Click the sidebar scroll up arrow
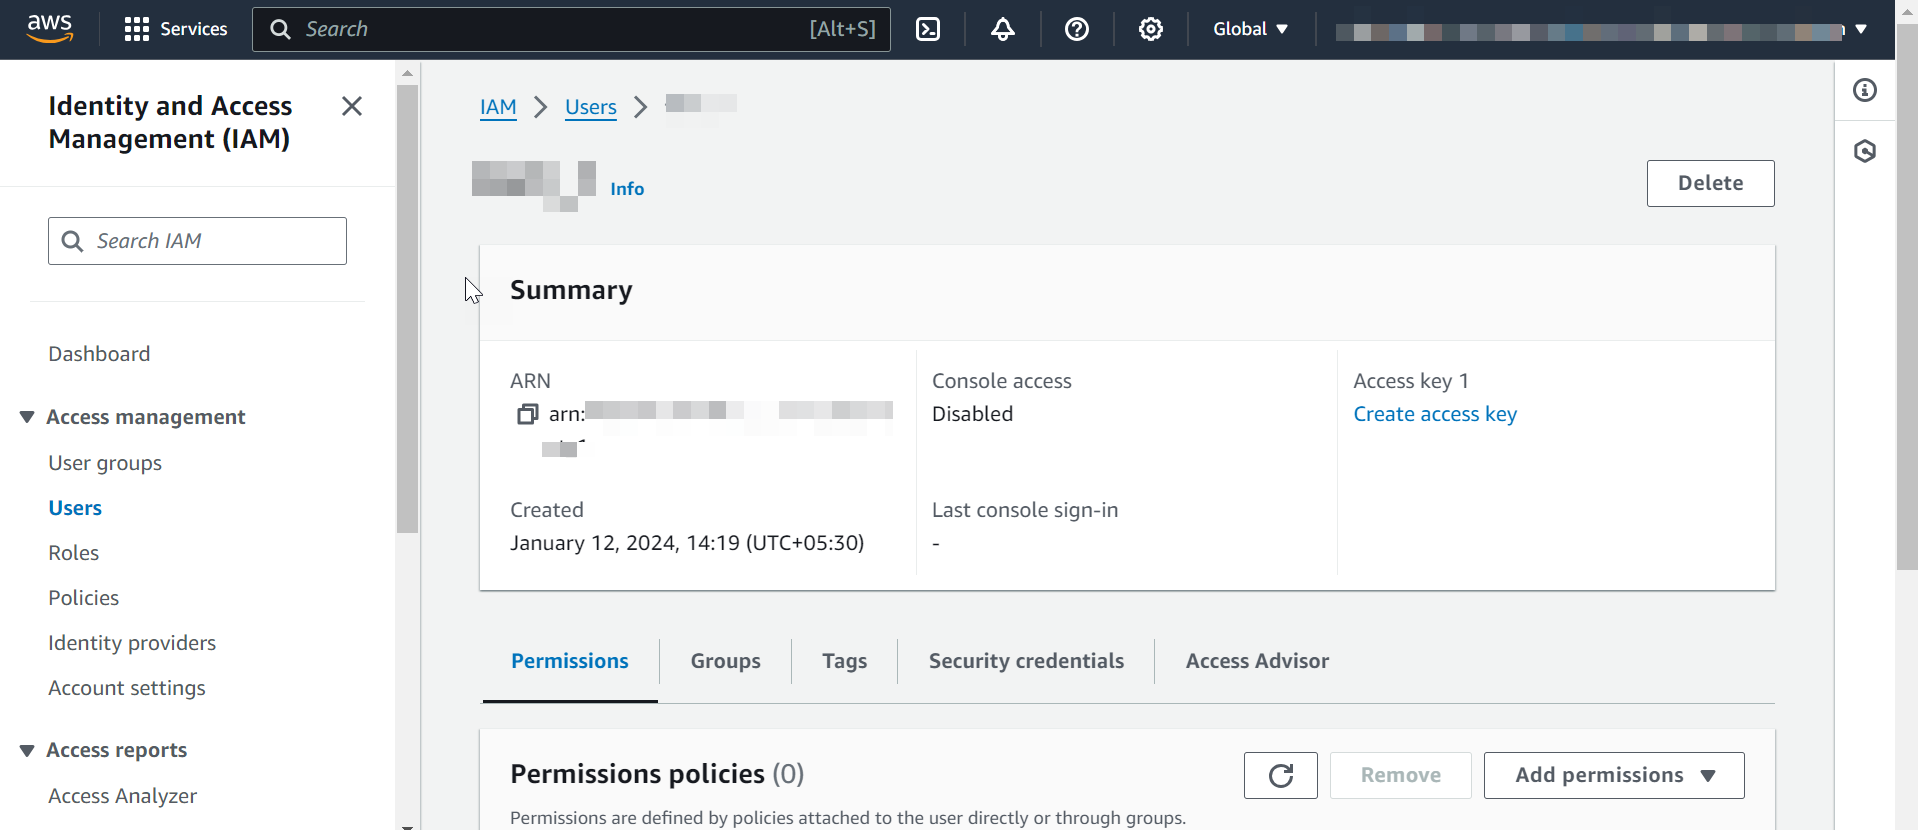This screenshot has height=830, width=1918. [407, 73]
